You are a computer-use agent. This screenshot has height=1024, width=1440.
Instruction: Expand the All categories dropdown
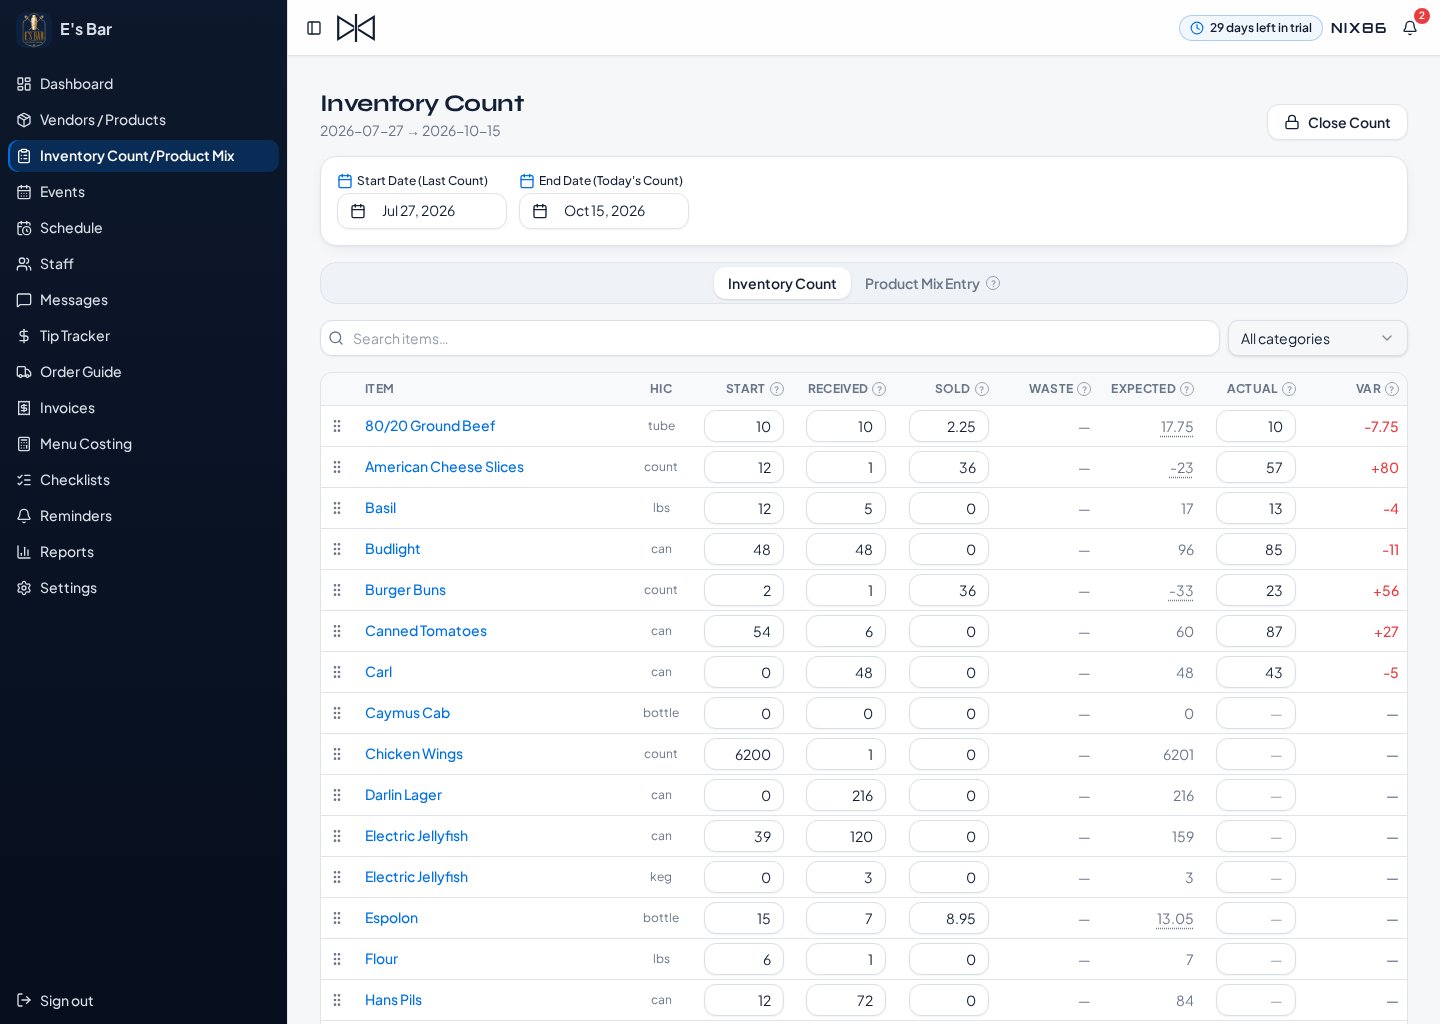[x=1317, y=338]
